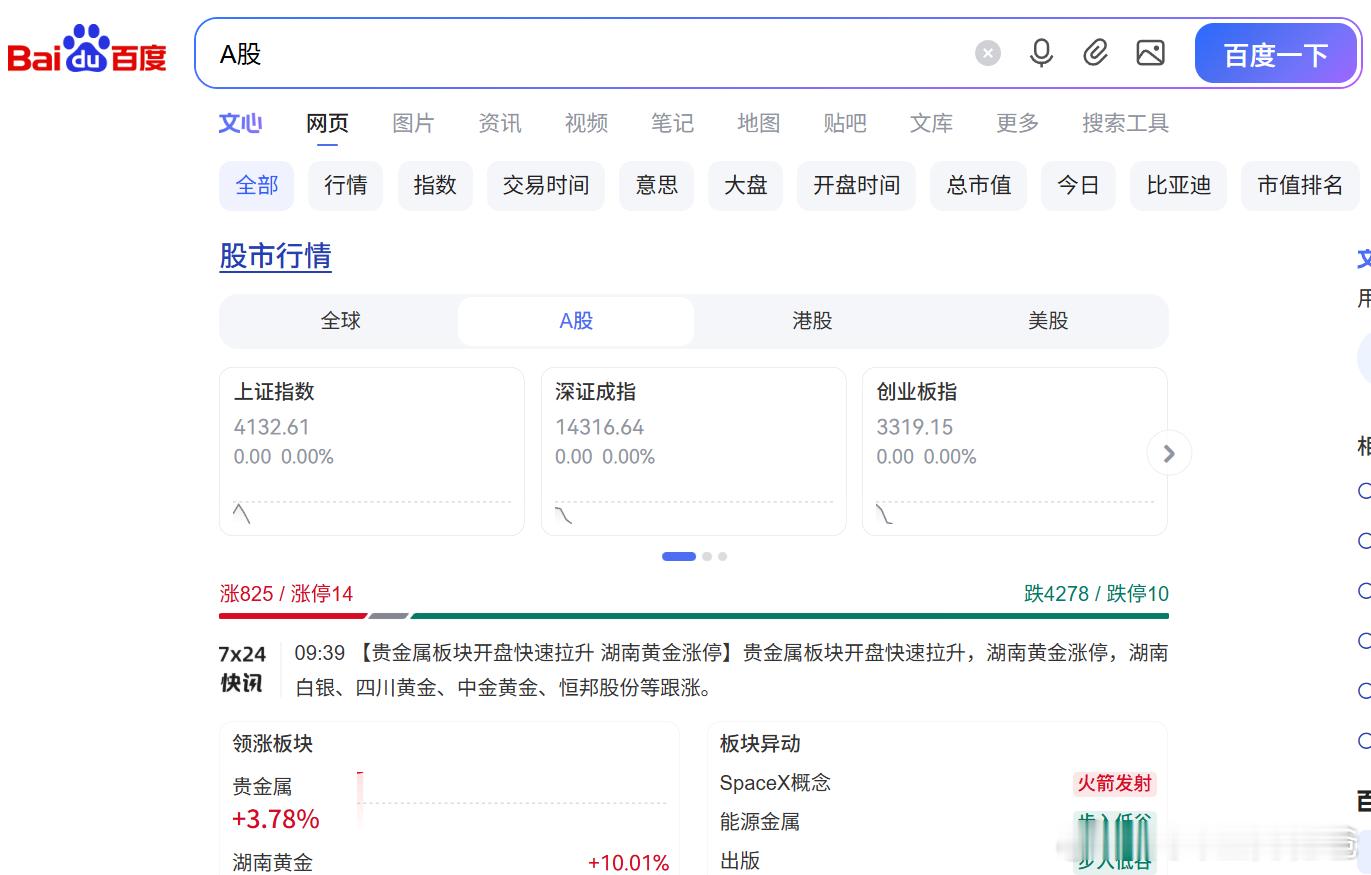
Task: Select the 开盘时间 chip
Action: coord(857,185)
